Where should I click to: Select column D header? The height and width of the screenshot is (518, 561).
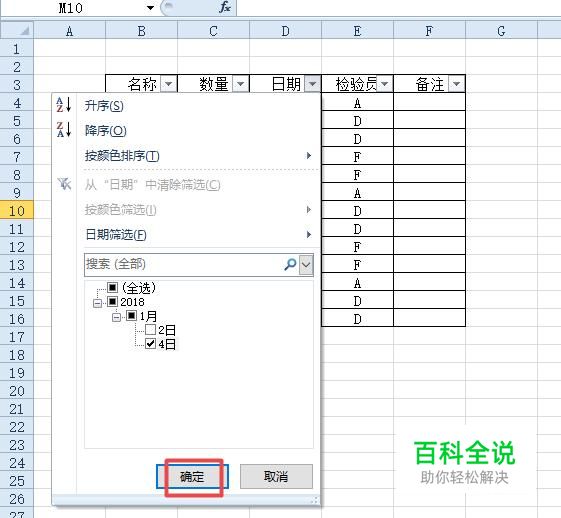coord(285,30)
